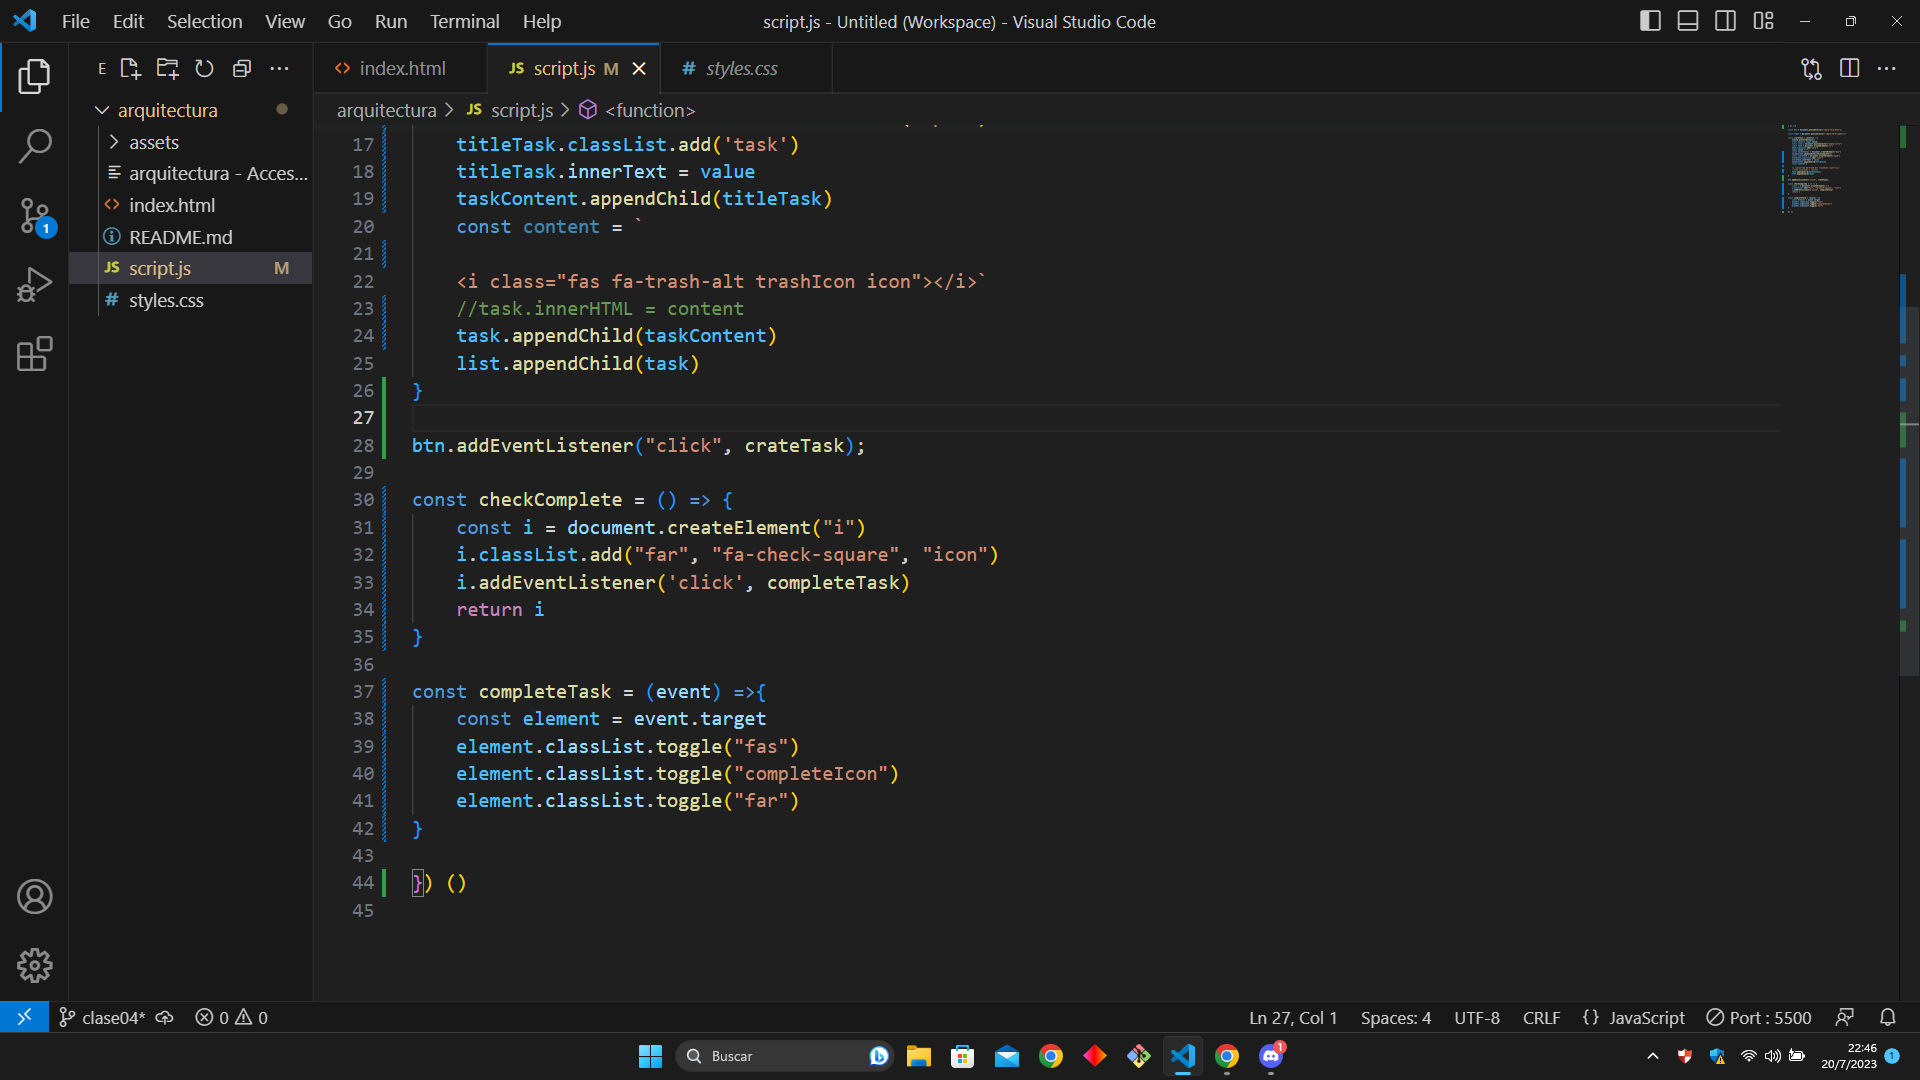Open Accounts menu in activity bar
The height and width of the screenshot is (1080, 1920).
coord(34,897)
